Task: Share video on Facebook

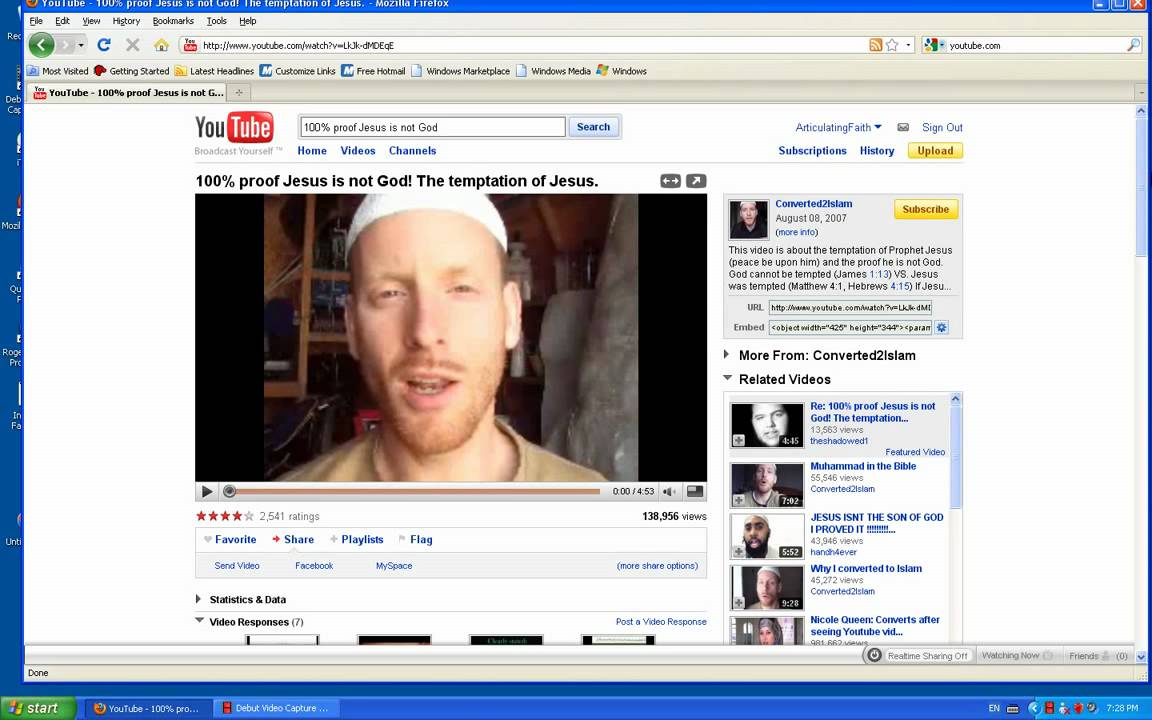Action: 314,566
